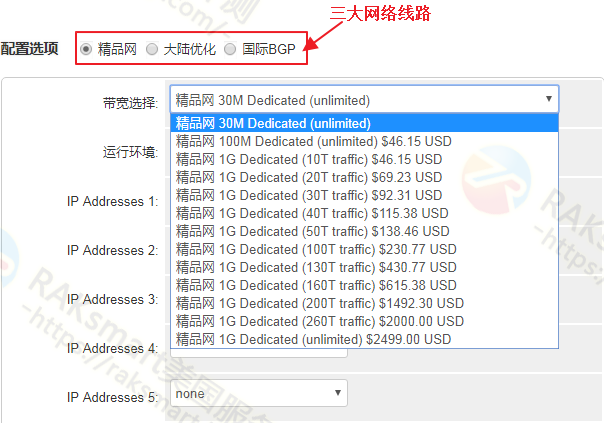Viewport: 604px width, 423px height.
Task: Choose 1G Dedicated 100T traffic $230.77
Action: point(364,249)
